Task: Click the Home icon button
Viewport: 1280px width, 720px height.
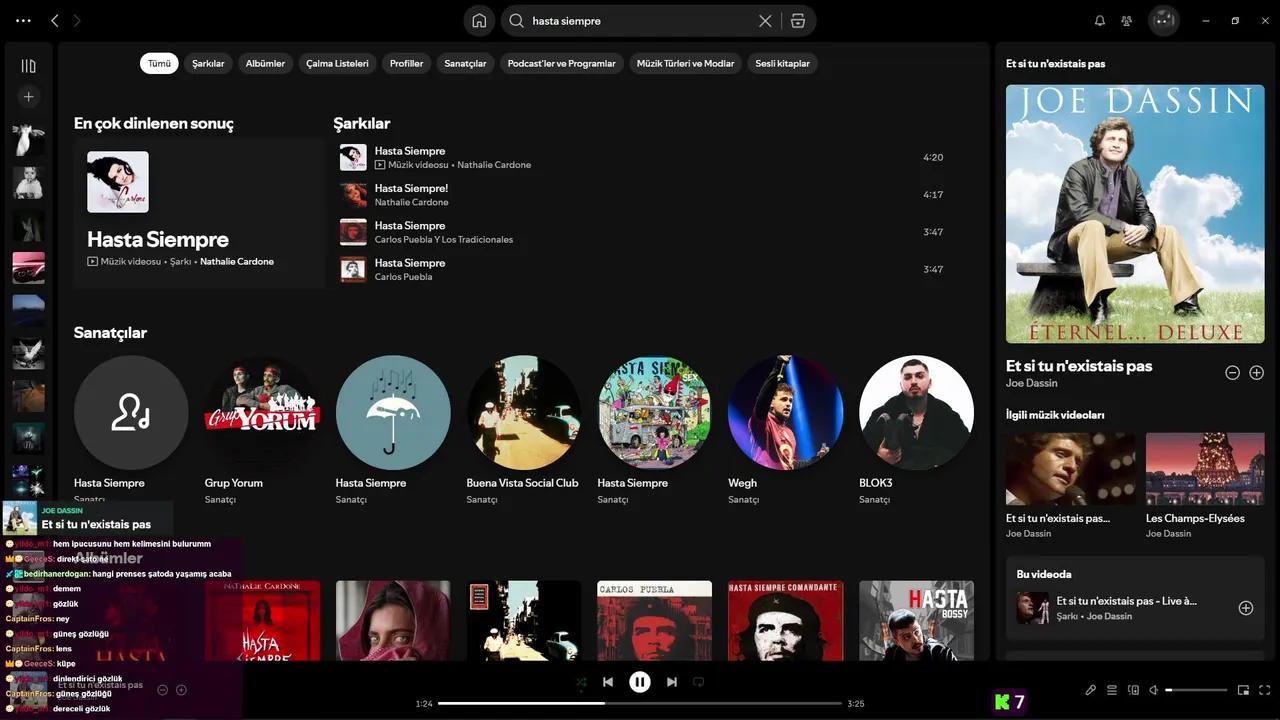Action: [x=479, y=20]
